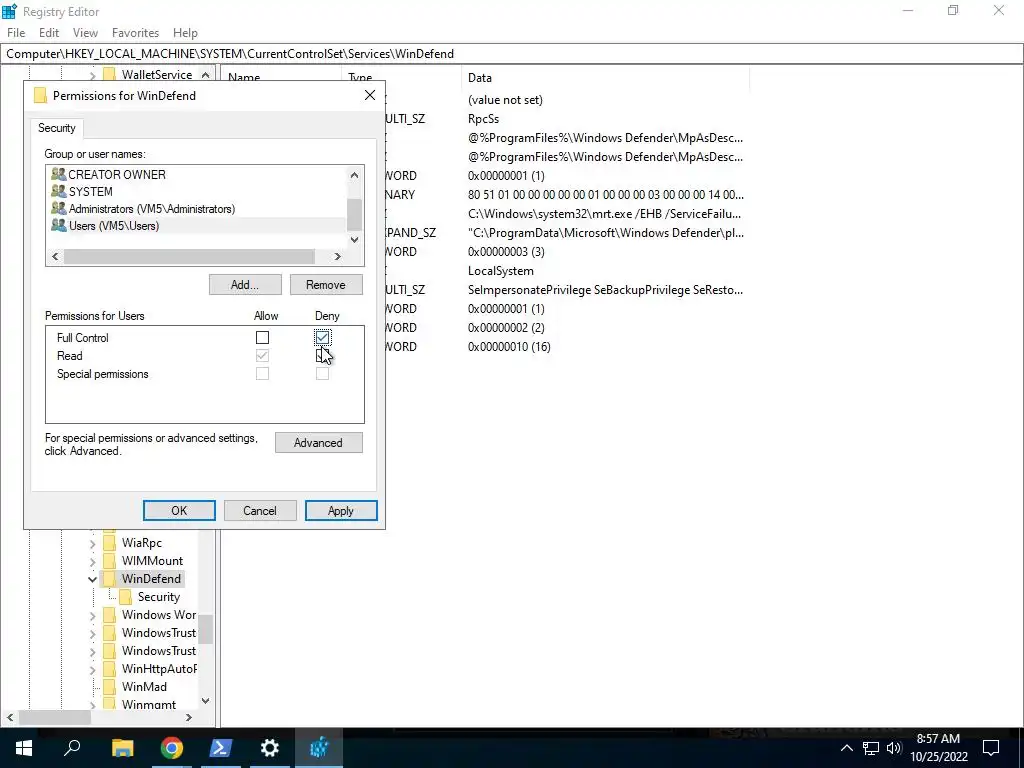Open File Explorer from taskbar
The width and height of the screenshot is (1024, 768).
tap(122, 748)
